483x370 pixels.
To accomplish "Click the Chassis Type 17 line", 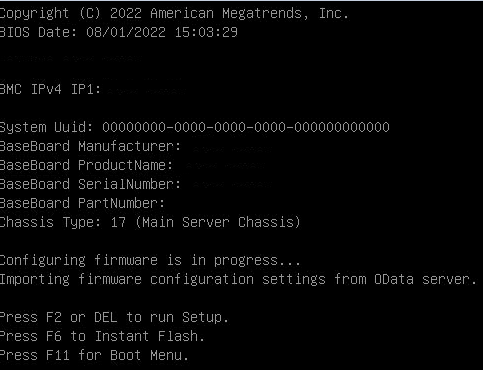I will [150, 223].
